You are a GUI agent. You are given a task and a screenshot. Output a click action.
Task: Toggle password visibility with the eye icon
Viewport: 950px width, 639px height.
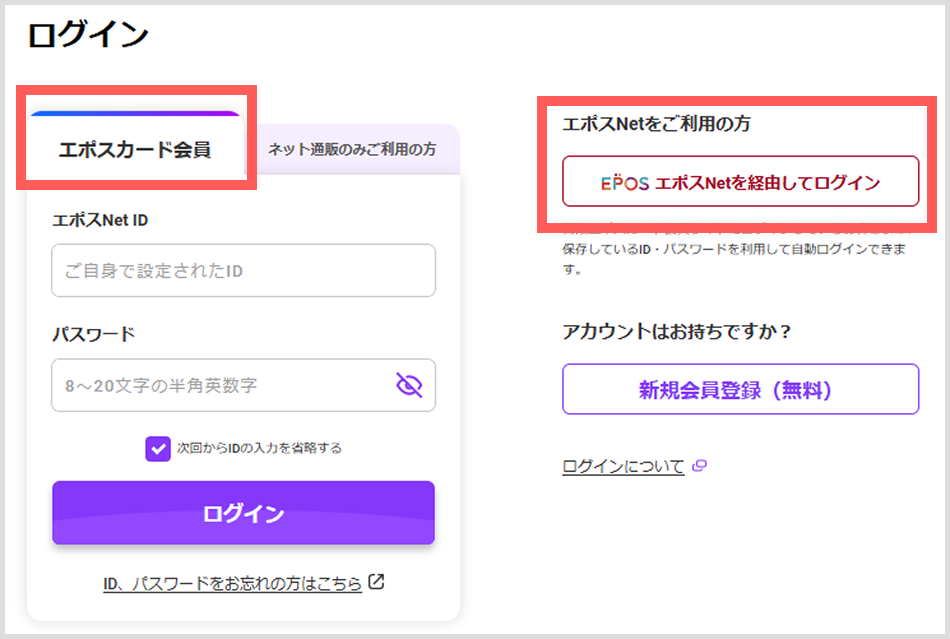point(409,385)
